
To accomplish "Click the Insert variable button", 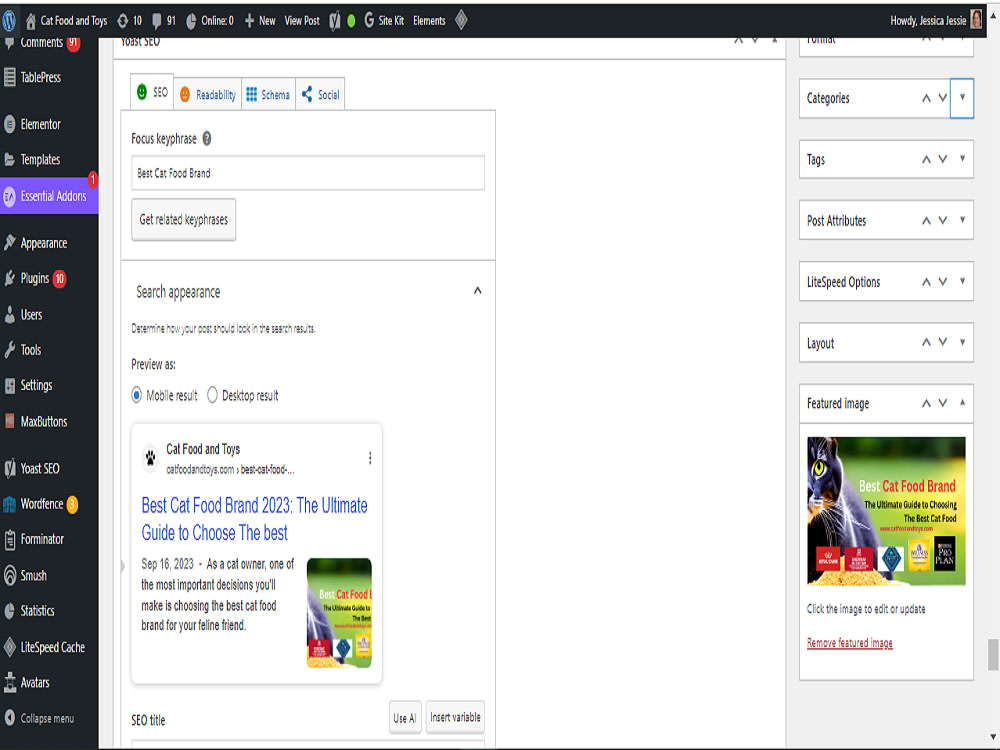I will point(455,717).
